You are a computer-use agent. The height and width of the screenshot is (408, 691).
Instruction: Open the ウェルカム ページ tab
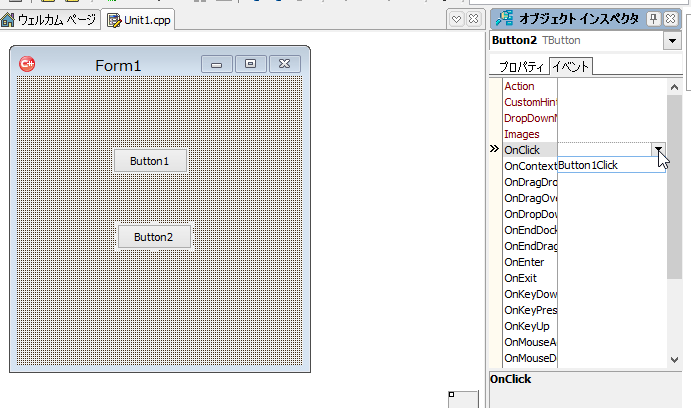point(56,19)
